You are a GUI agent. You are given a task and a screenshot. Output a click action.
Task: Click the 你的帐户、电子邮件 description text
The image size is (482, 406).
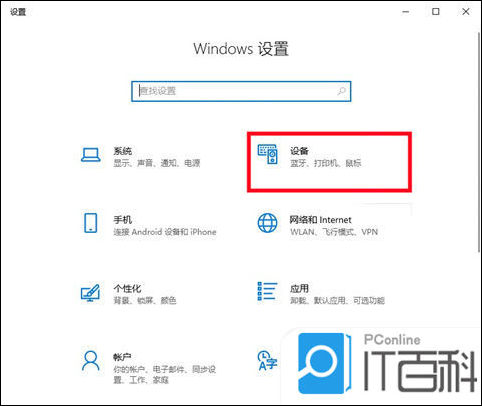tap(165, 374)
